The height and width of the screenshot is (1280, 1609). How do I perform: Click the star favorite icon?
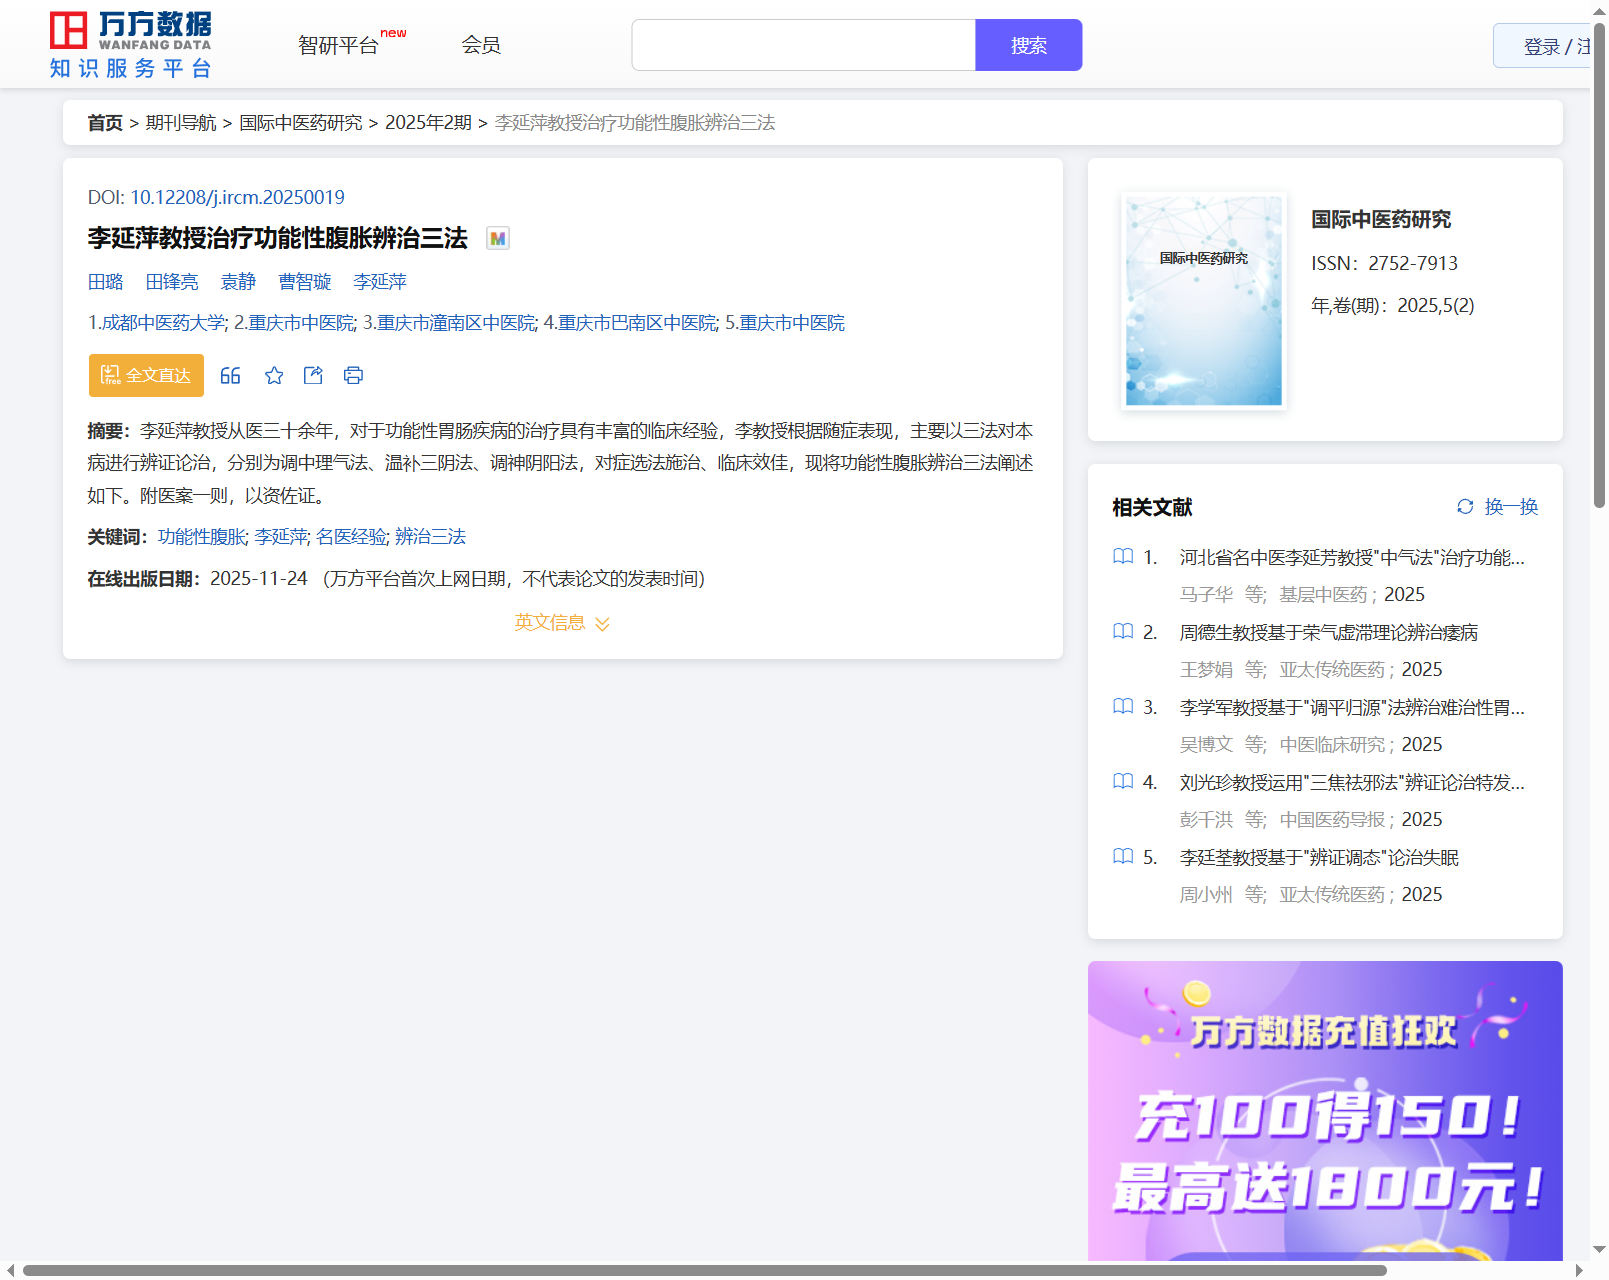coord(274,376)
